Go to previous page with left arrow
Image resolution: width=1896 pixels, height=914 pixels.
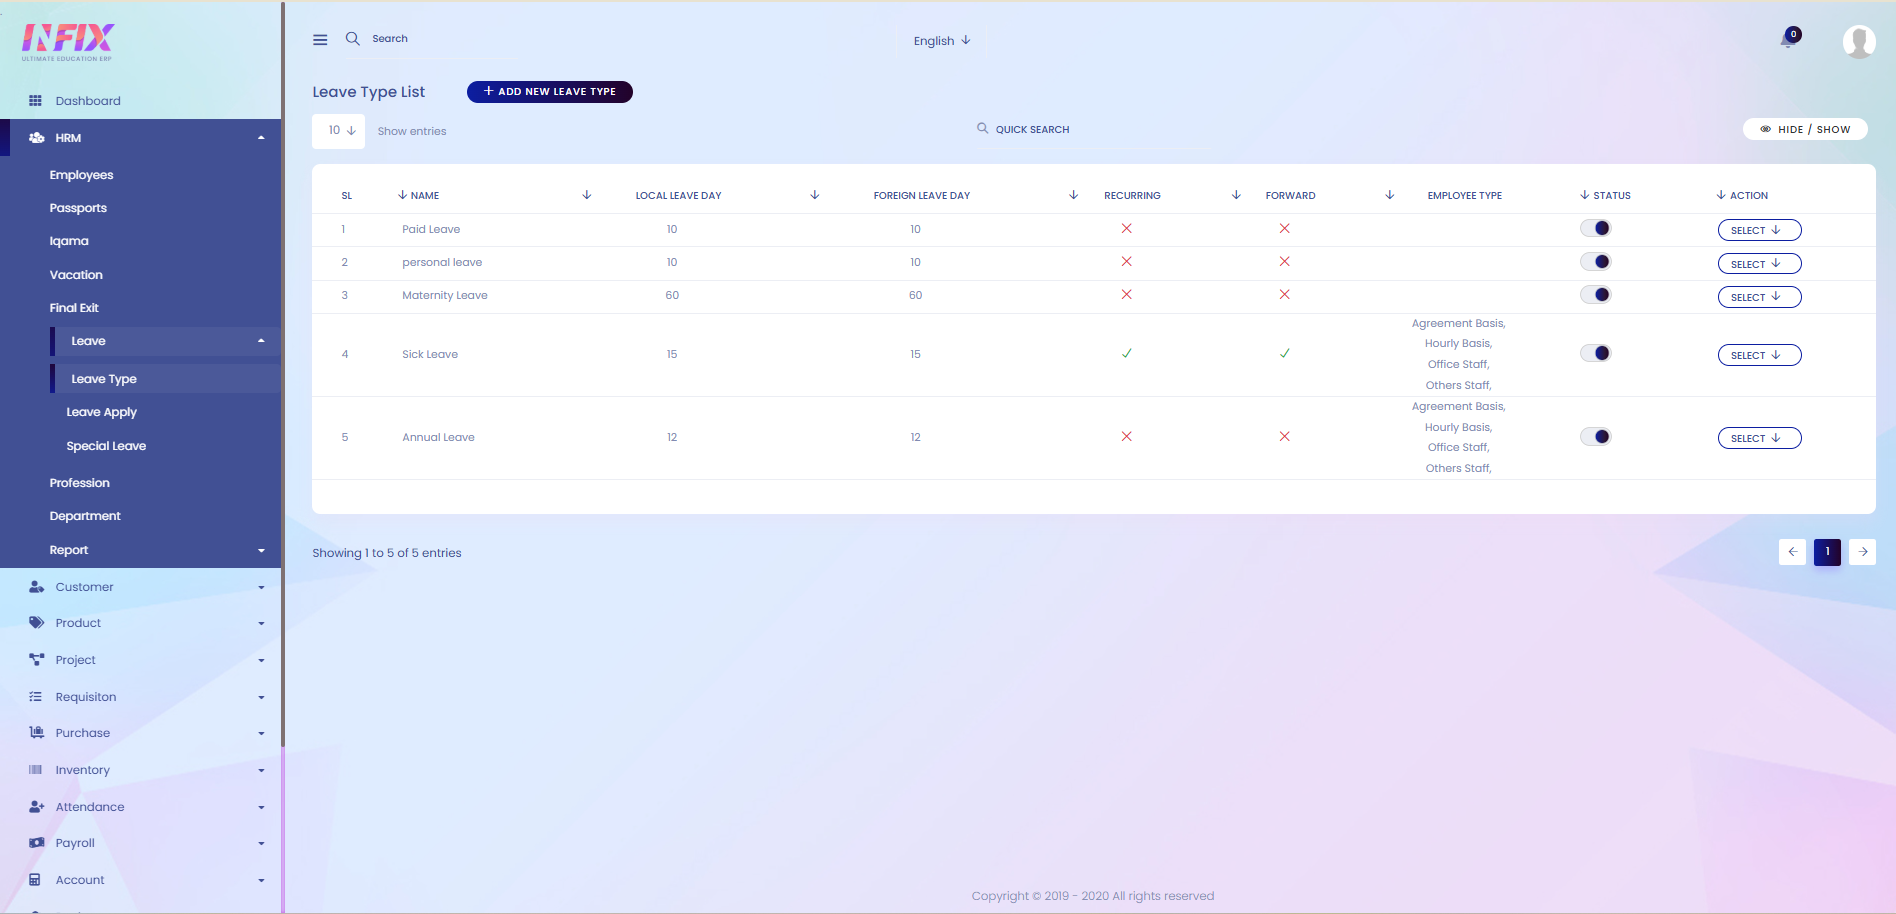tap(1792, 552)
